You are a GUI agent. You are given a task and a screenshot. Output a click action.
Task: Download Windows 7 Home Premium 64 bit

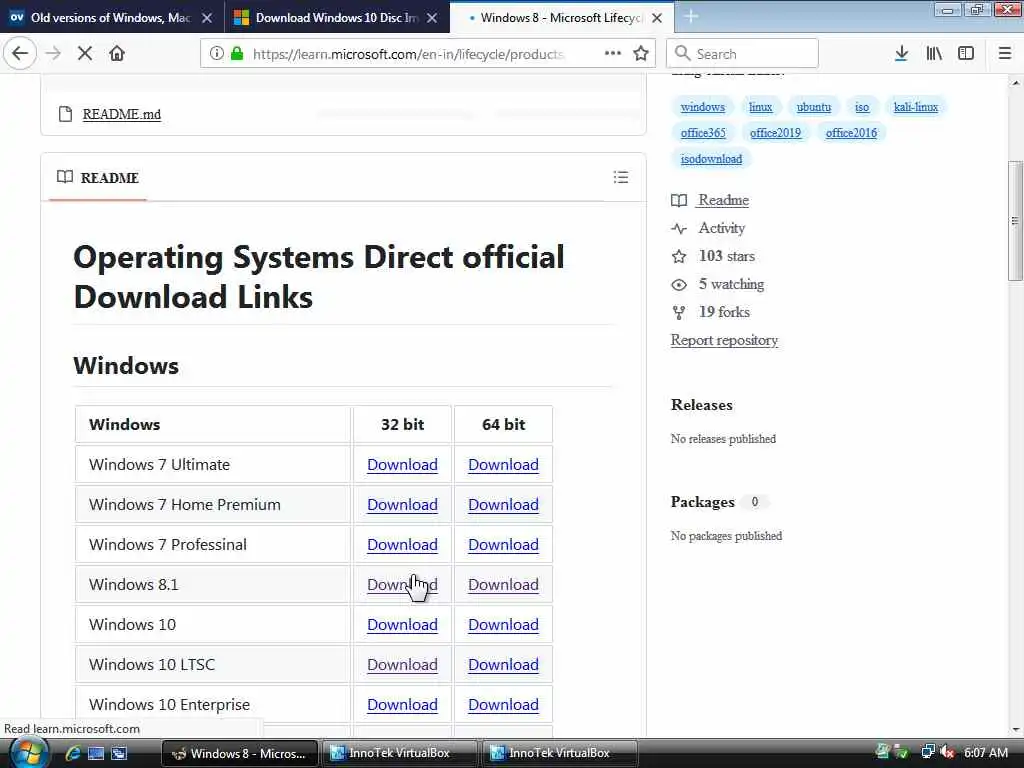504,505
